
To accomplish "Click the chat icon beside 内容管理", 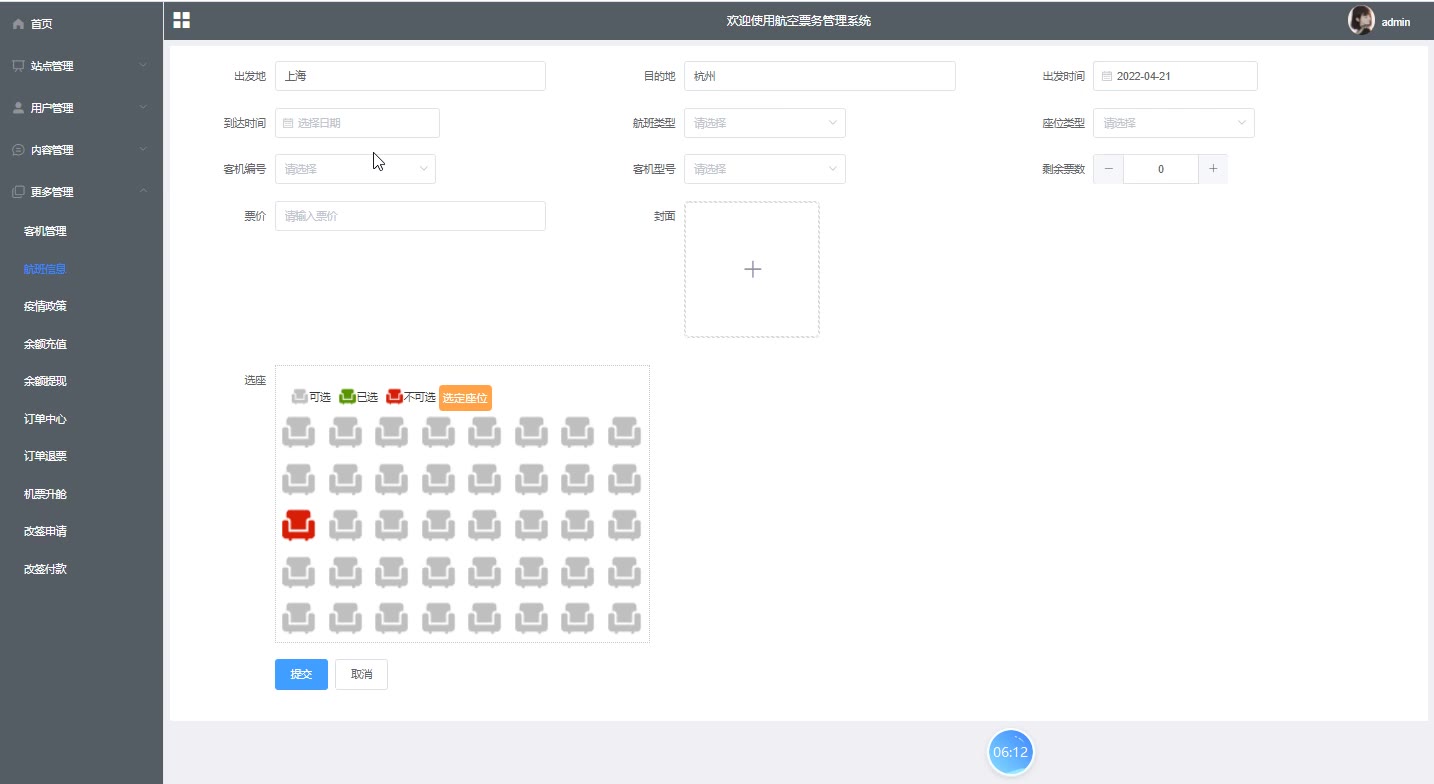I will [x=18, y=150].
